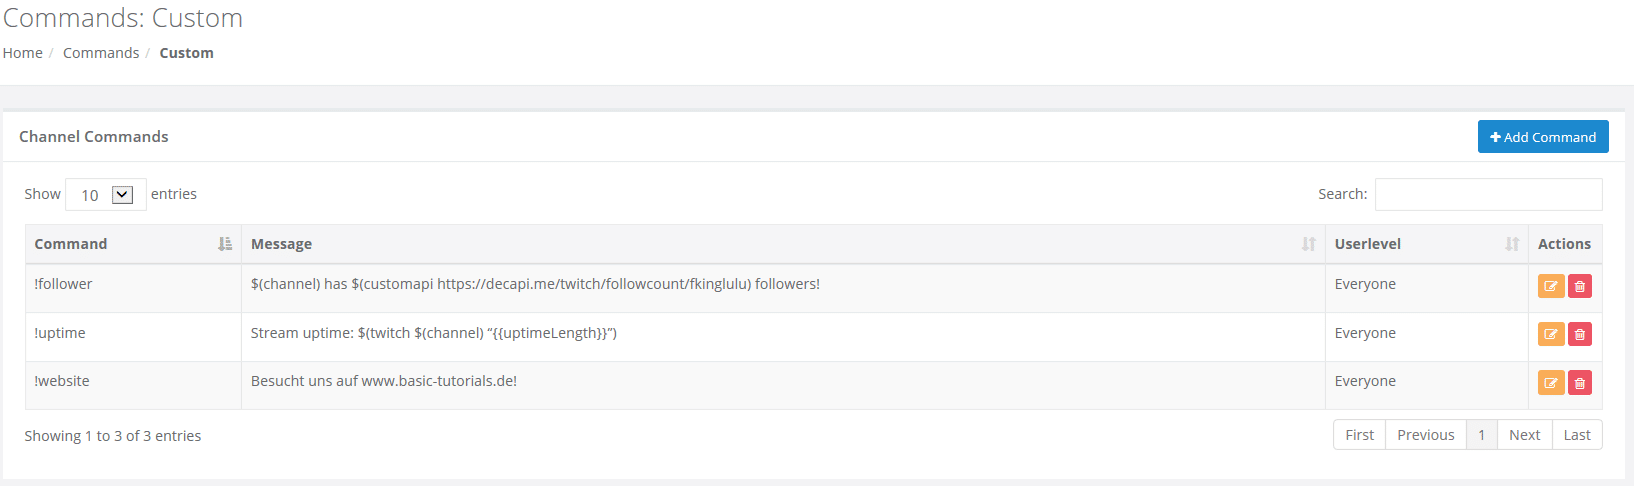Edit the !uptime command
Viewport: 1634px width, 486px height.
click(1550, 334)
